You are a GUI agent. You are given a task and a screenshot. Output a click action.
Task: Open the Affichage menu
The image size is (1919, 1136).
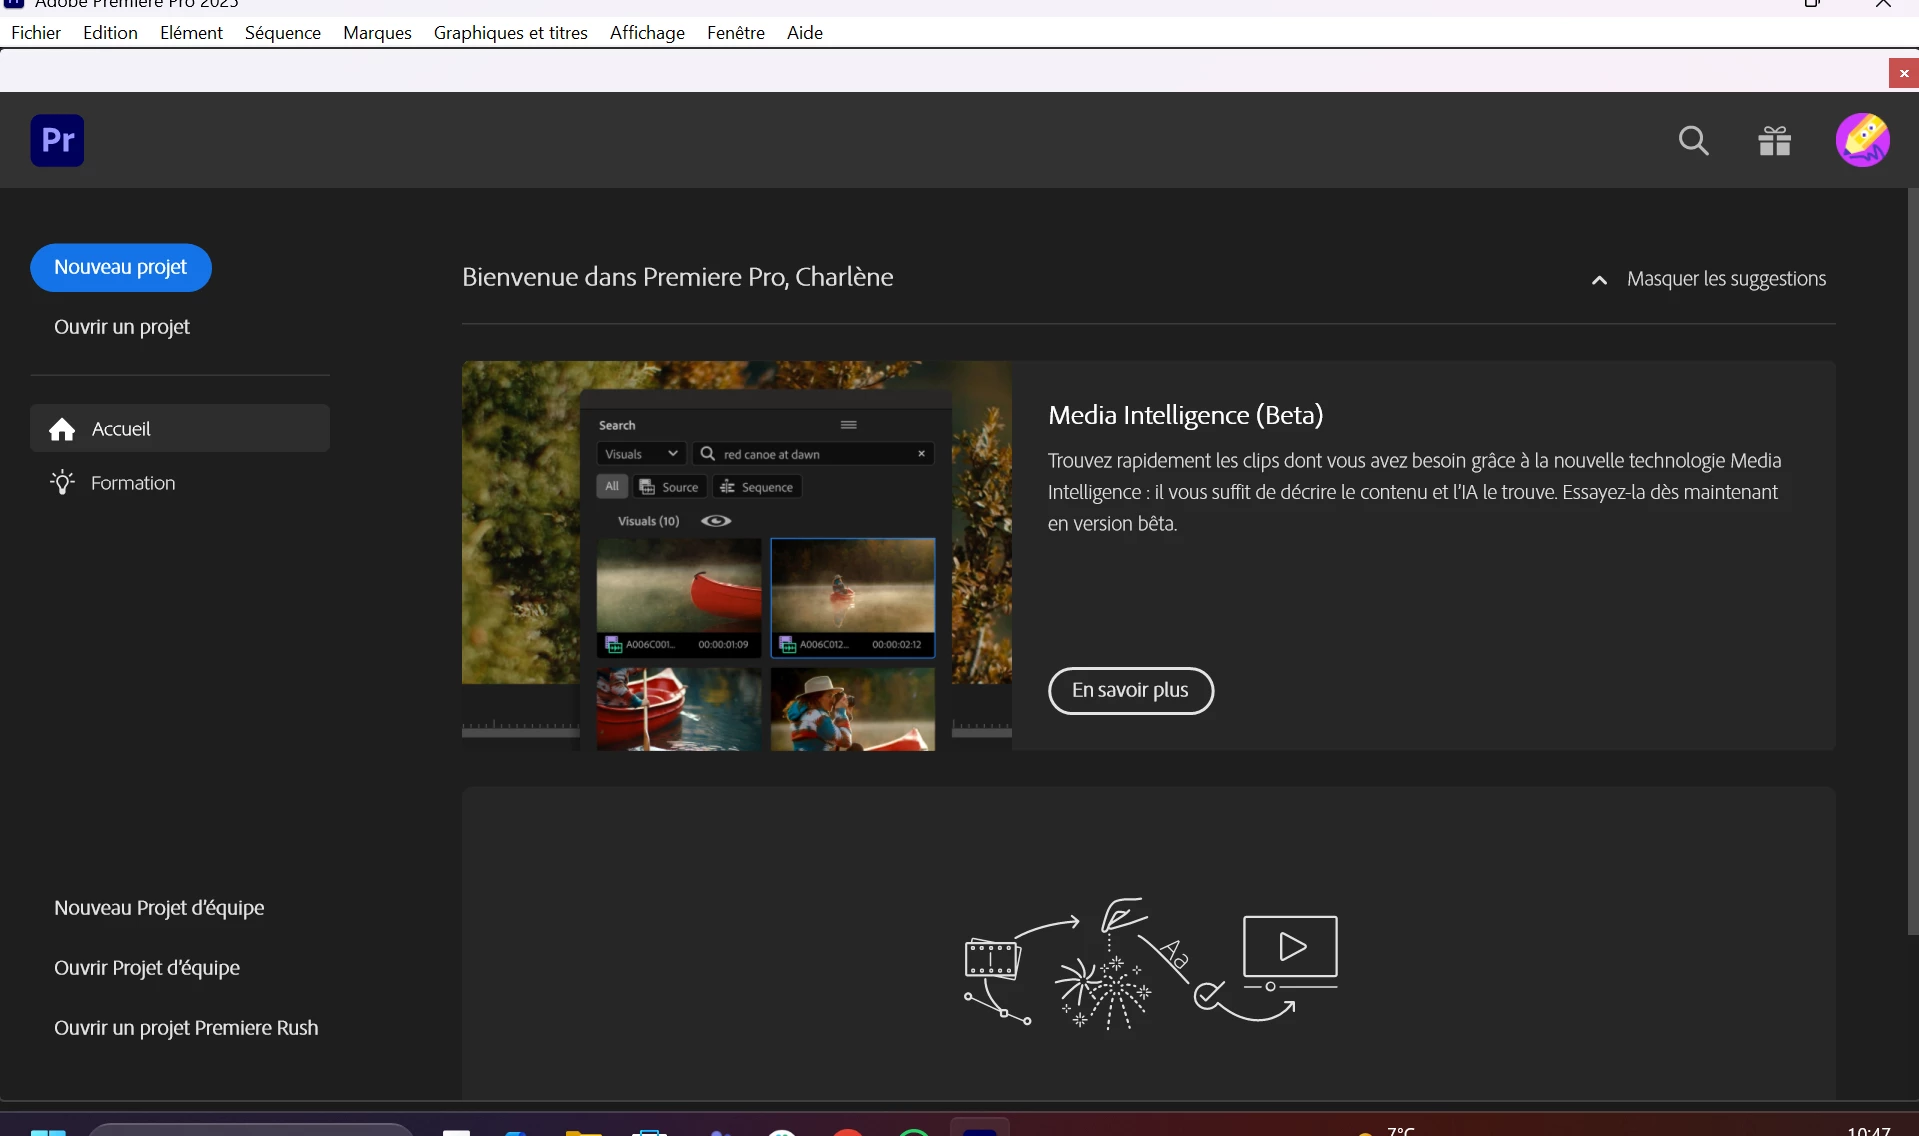point(647,32)
